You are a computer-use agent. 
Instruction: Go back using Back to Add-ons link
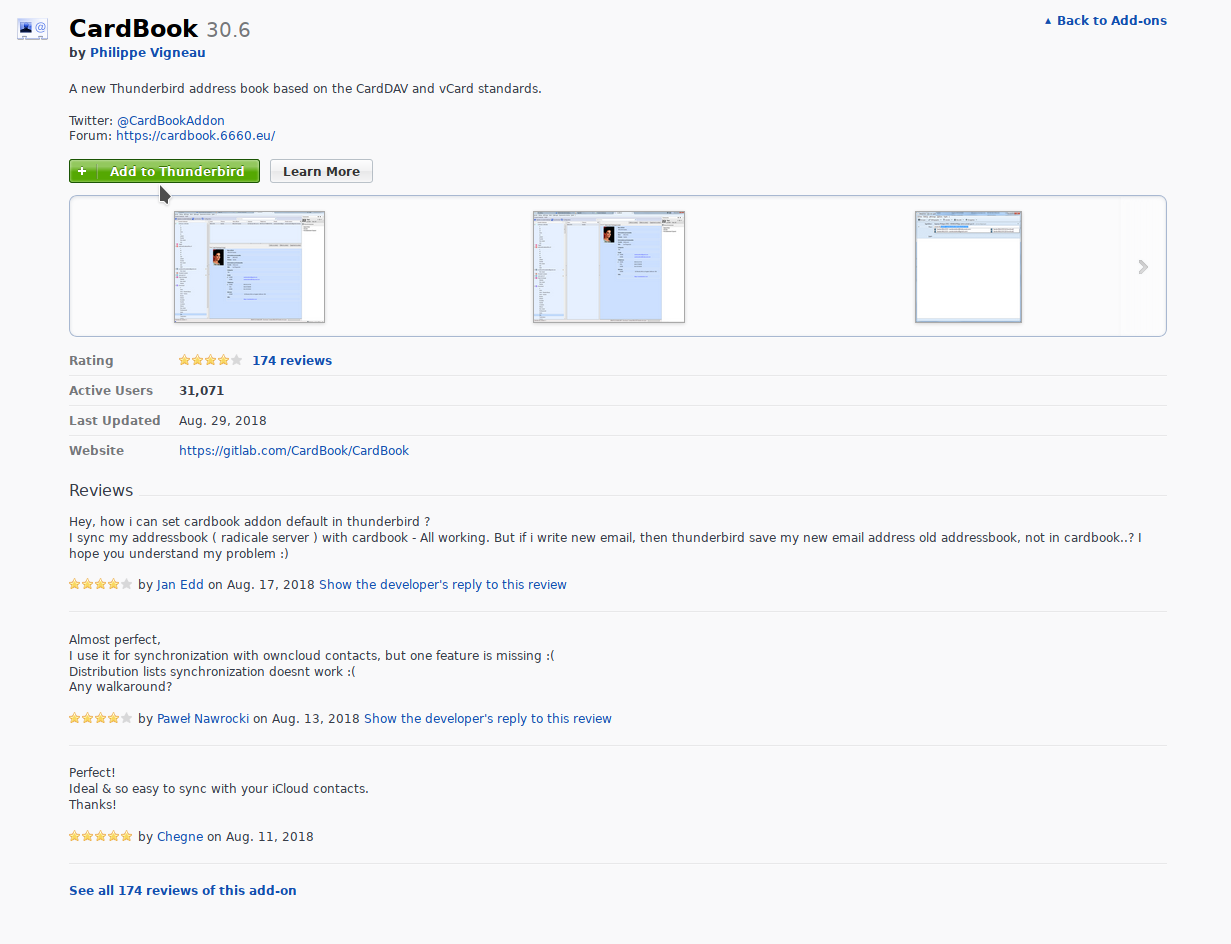pyautogui.click(x=1105, y=20)
